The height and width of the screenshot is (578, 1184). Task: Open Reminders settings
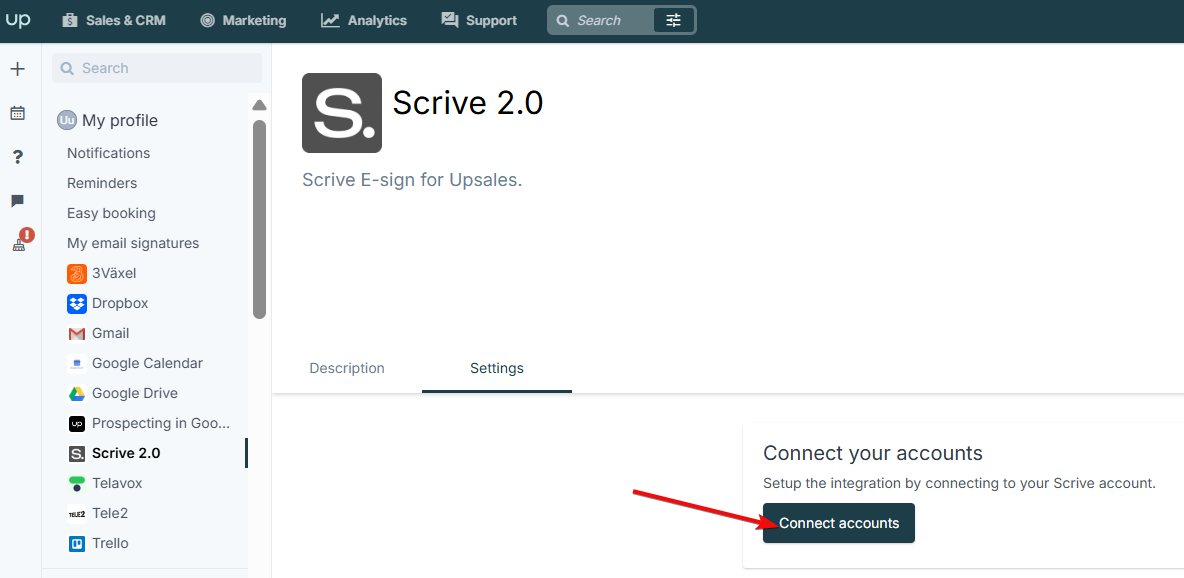102,183
